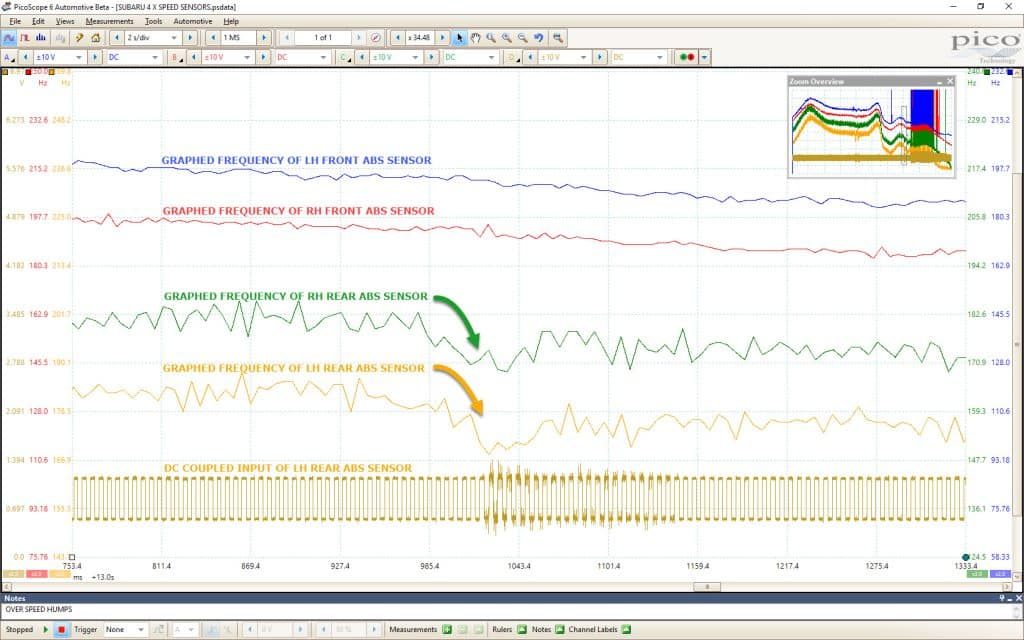Click the Measurements label in status bar
This screenshot has width=1024, height=640.
tap(413, 630)
